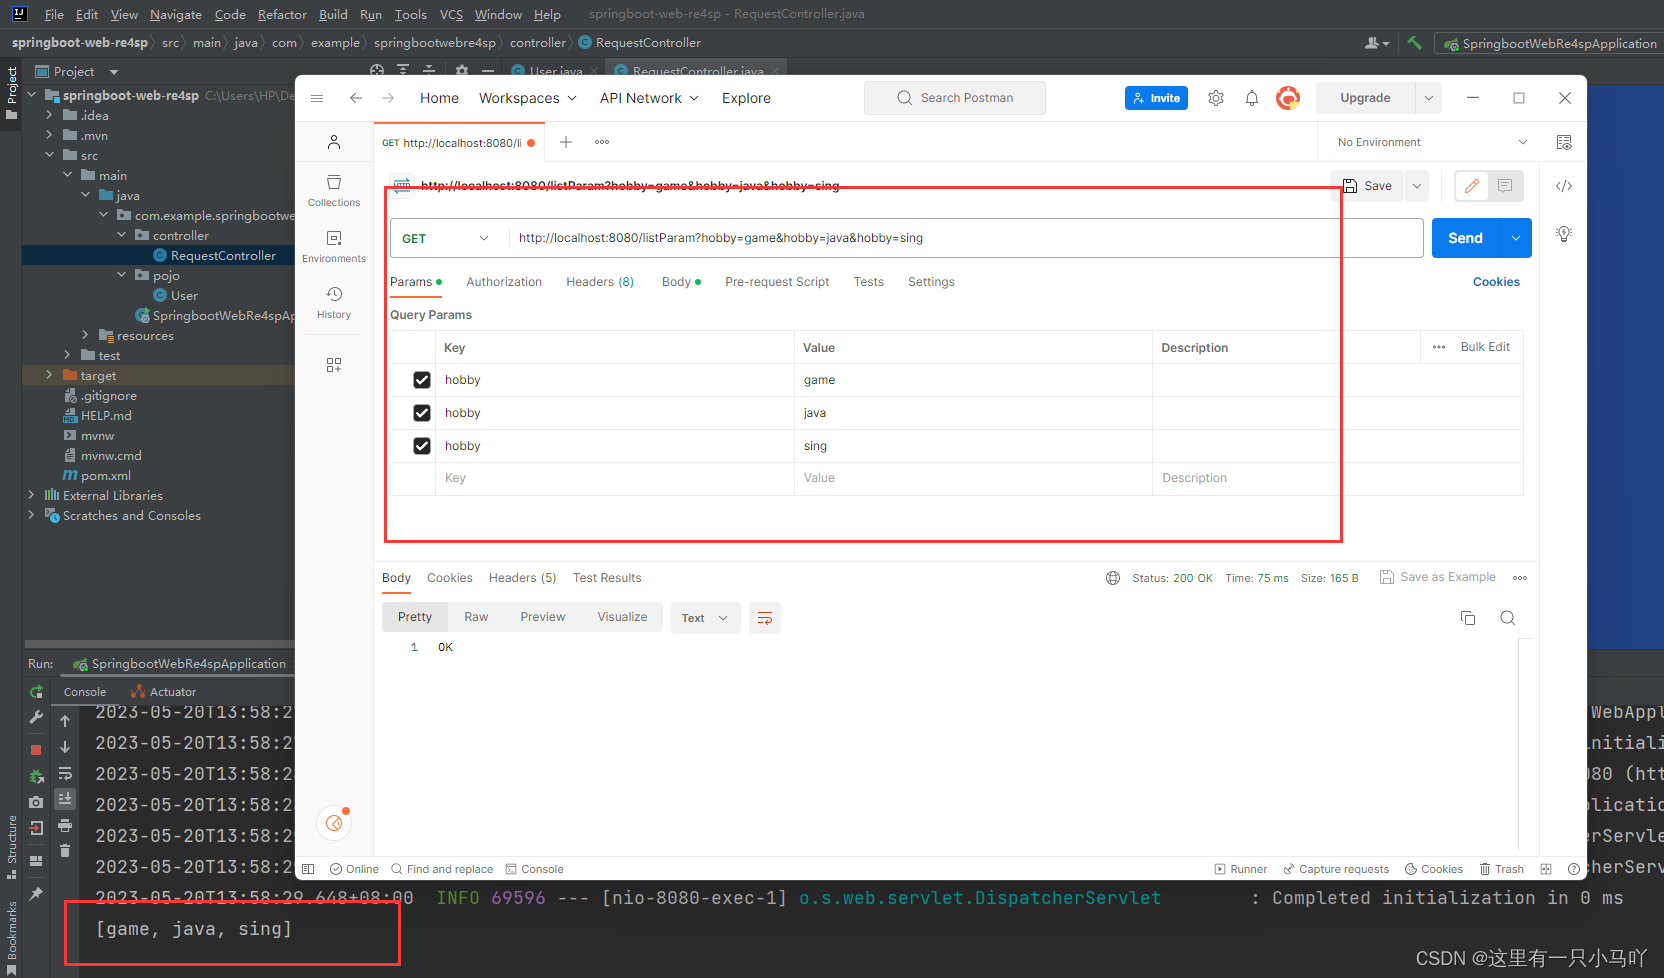The image size is (1664, 978).
Task: Click Save as Example
Action: (x=1438, y=577)
